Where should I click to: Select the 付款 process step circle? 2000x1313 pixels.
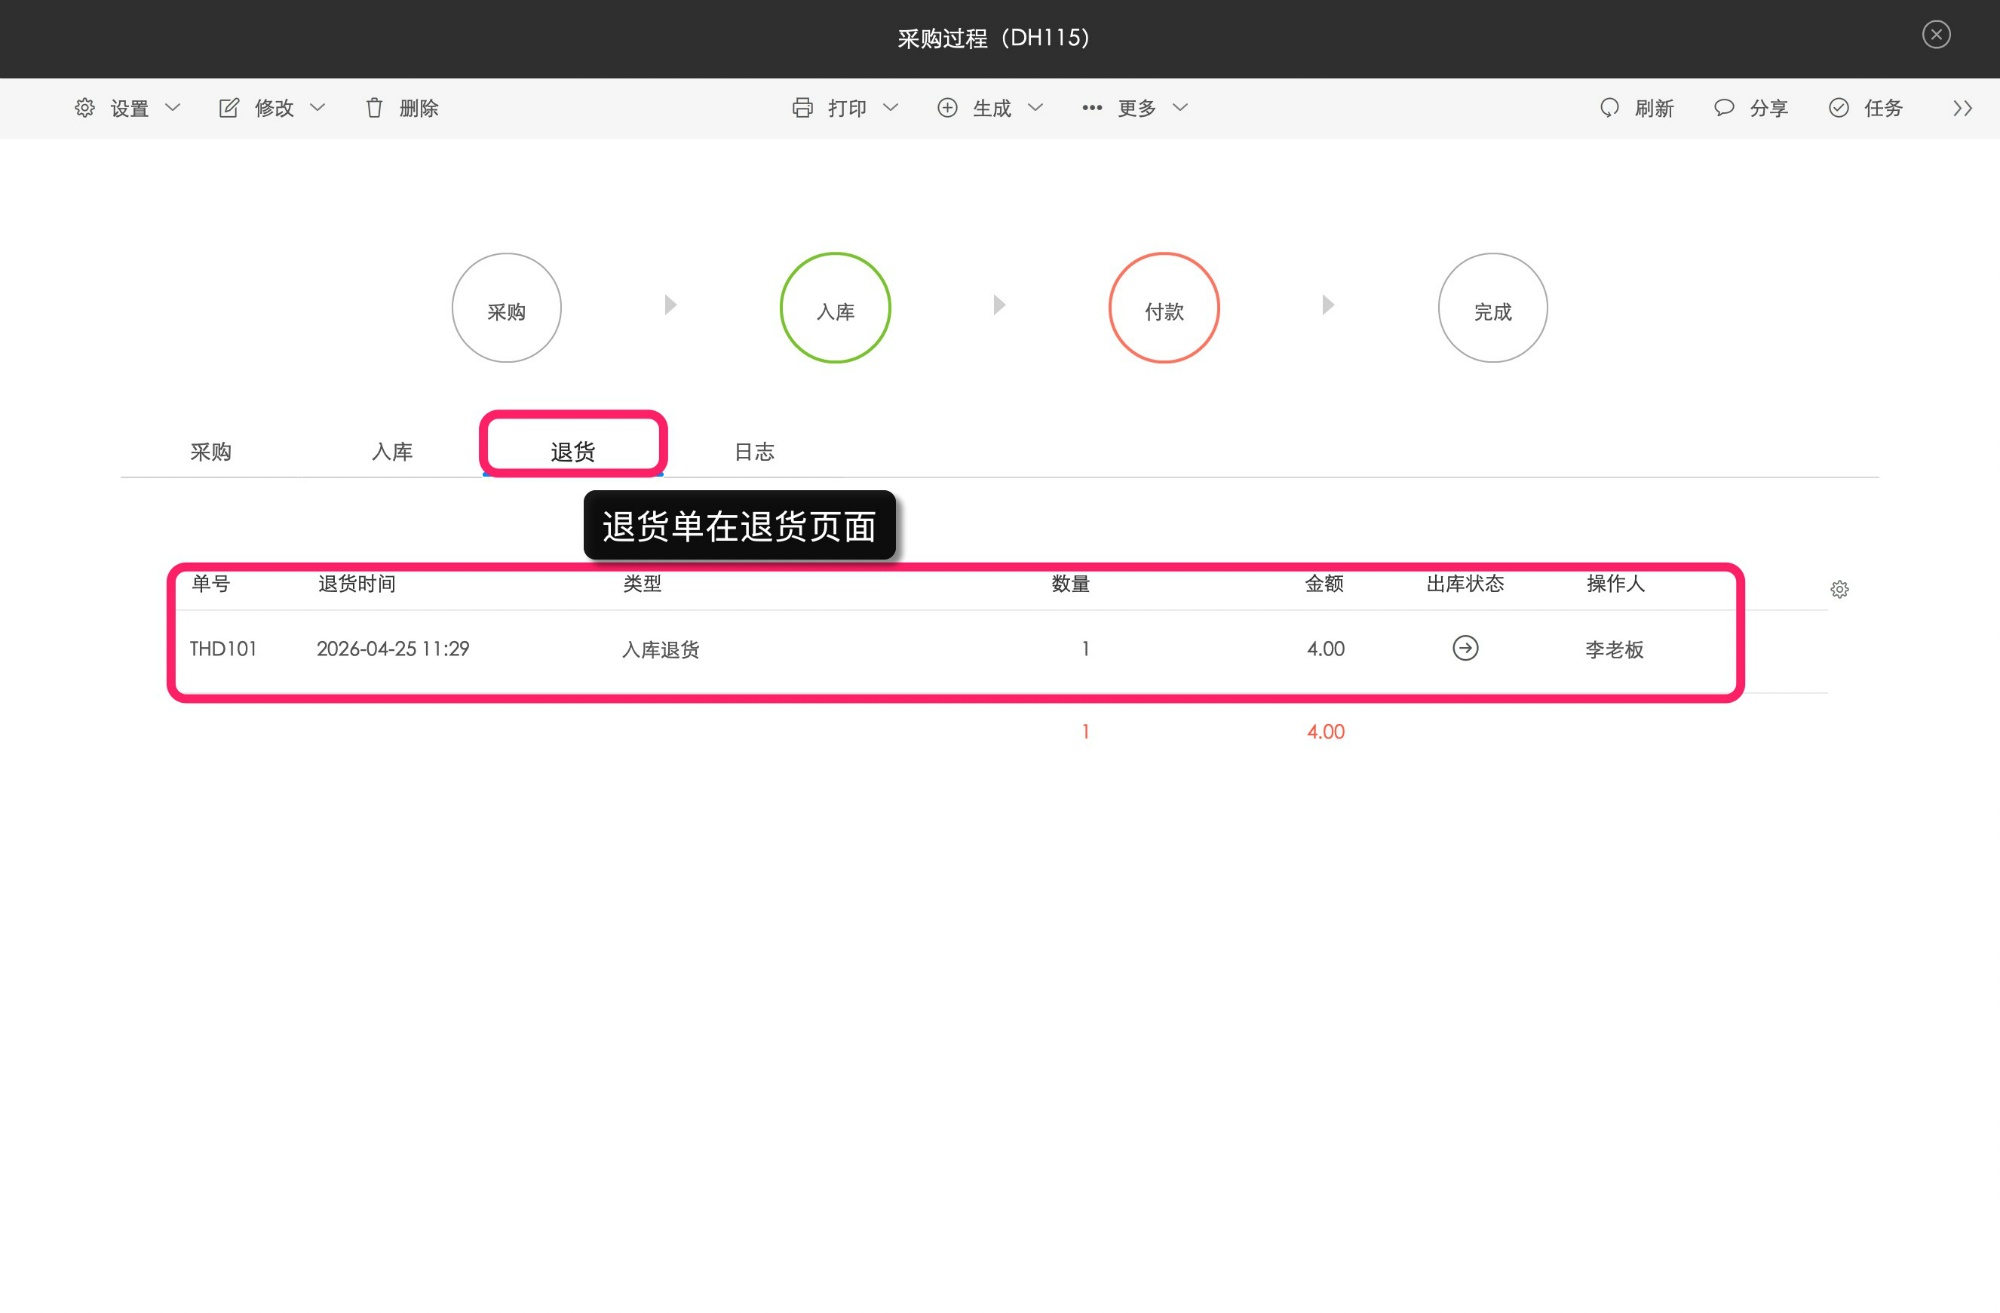coord(1164,308)
